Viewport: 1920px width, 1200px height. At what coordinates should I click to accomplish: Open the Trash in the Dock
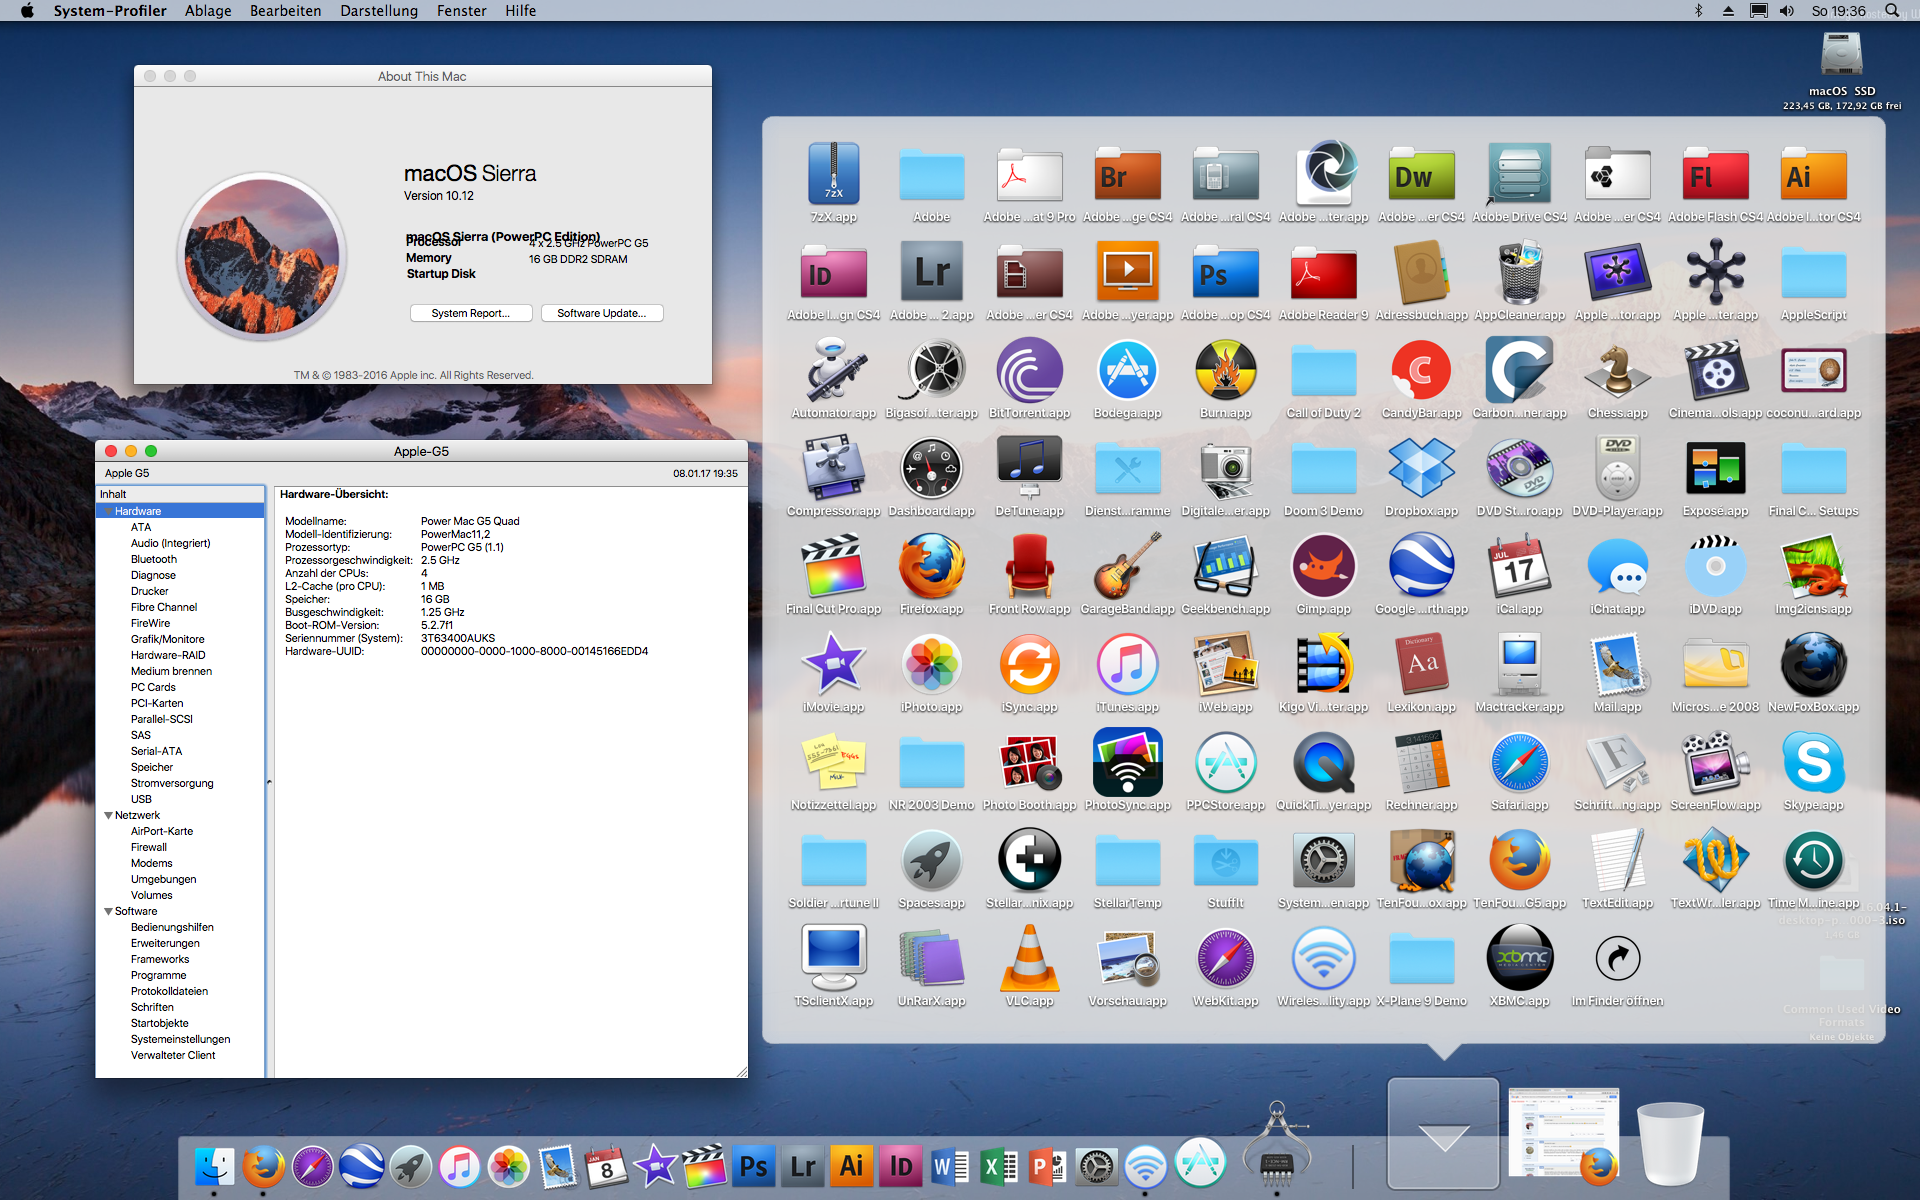(x=1670, y=1143)
